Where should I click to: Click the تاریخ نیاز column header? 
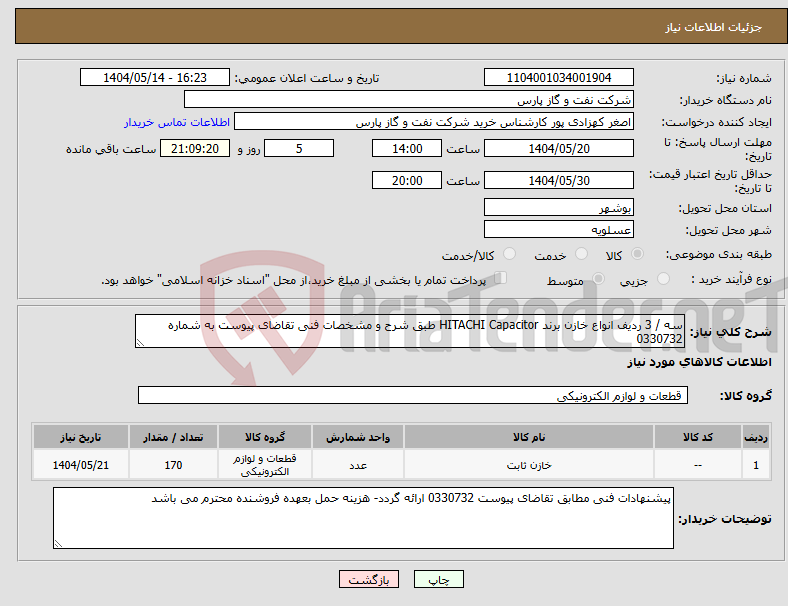tap(81, 437)
